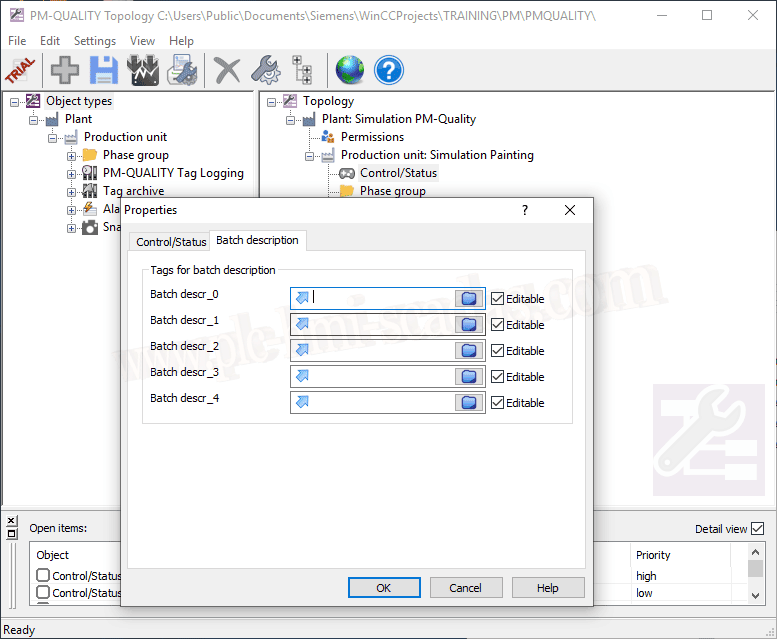
Task: Switch to the Control/Status tab
Action: 171,242
